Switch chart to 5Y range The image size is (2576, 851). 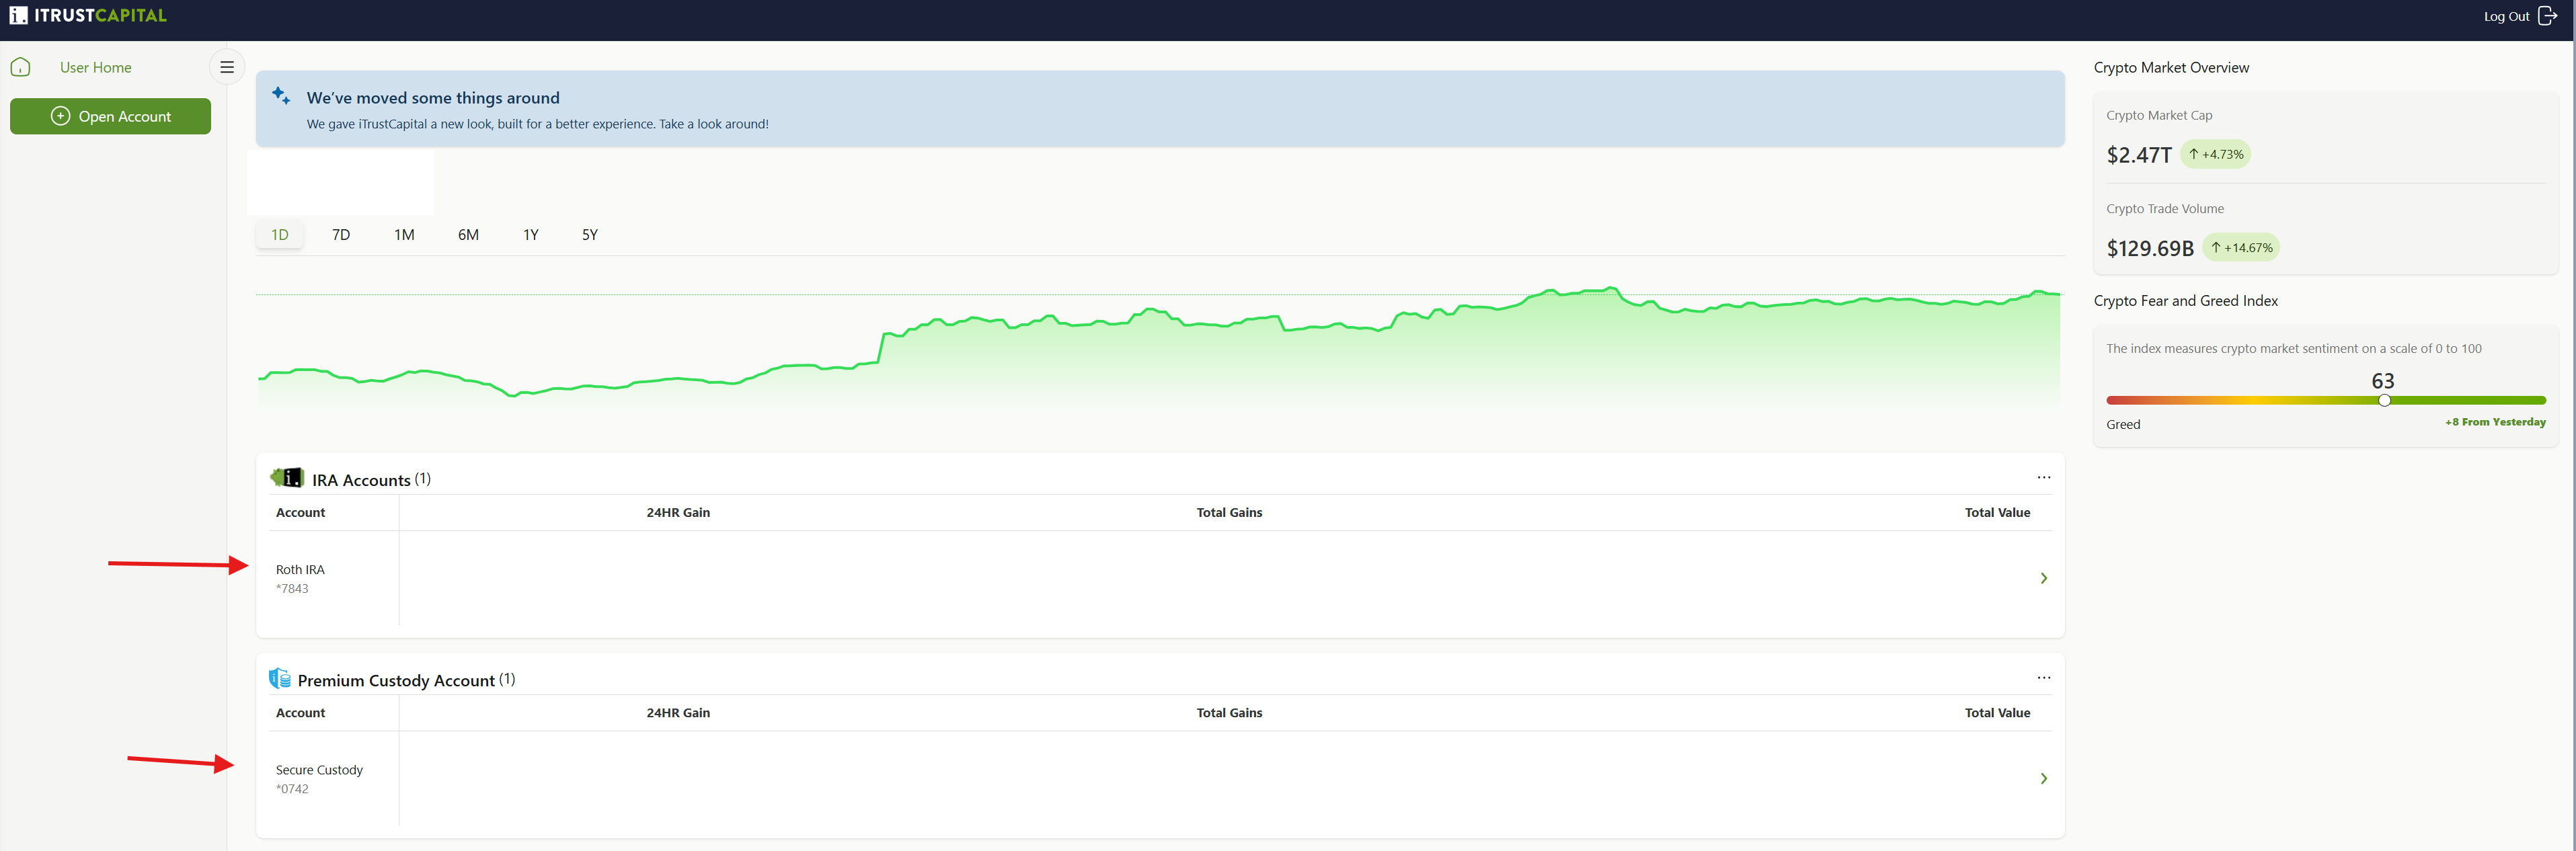(590, 235)
